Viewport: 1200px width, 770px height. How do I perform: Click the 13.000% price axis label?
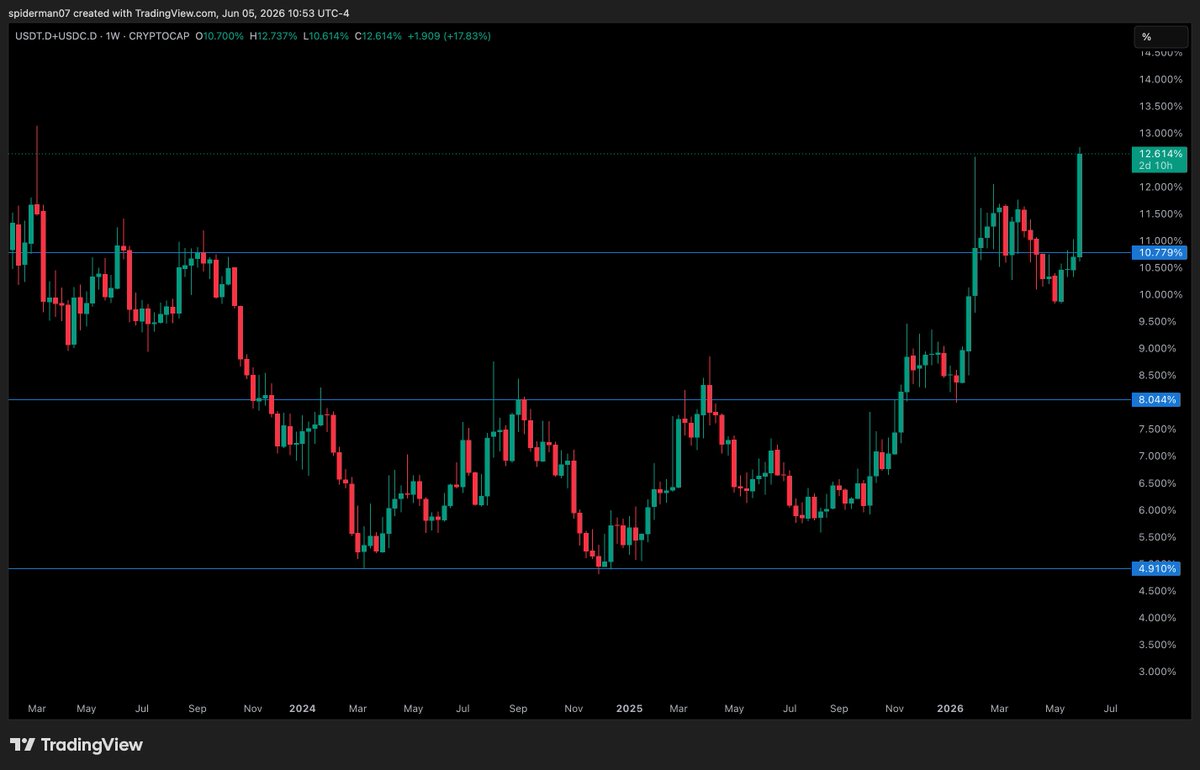[1162, 133]
